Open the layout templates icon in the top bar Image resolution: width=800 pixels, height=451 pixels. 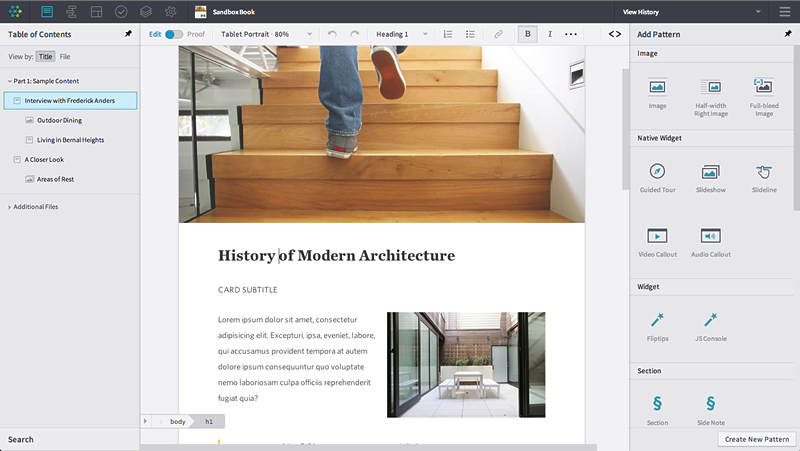[x=96, y=11]
